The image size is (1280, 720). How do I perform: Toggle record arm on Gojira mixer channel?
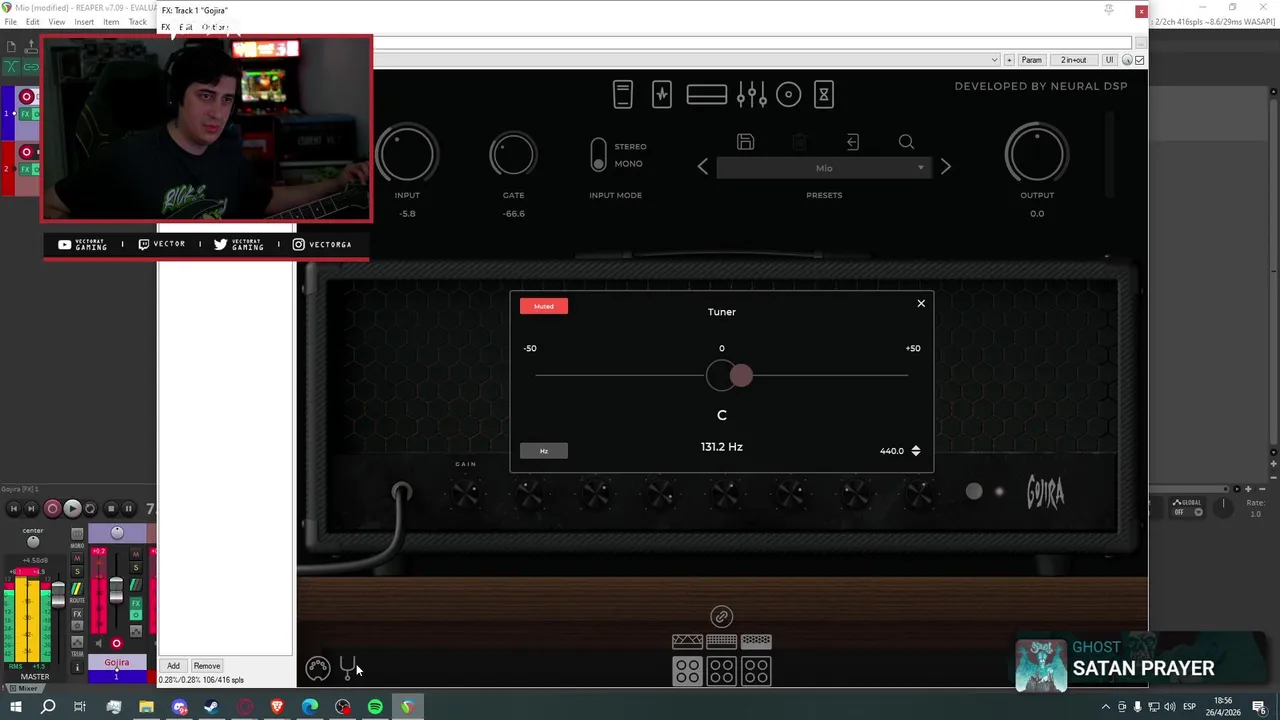[117, 643]
